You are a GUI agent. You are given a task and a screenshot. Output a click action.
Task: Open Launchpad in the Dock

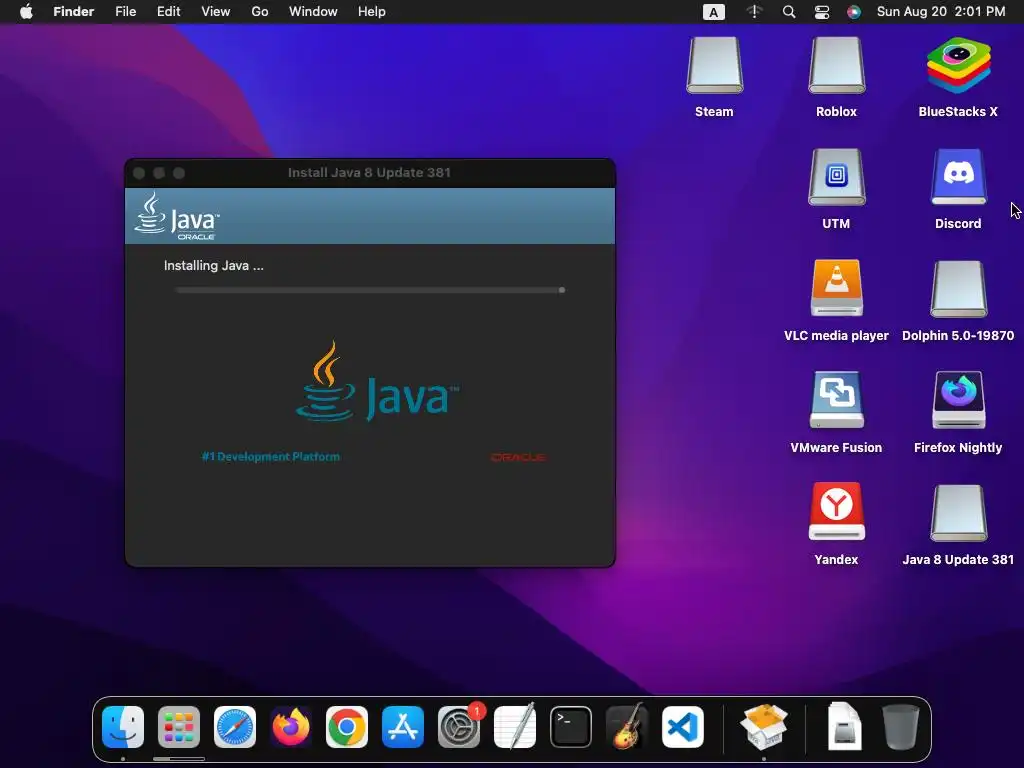[x=179, y=727]
